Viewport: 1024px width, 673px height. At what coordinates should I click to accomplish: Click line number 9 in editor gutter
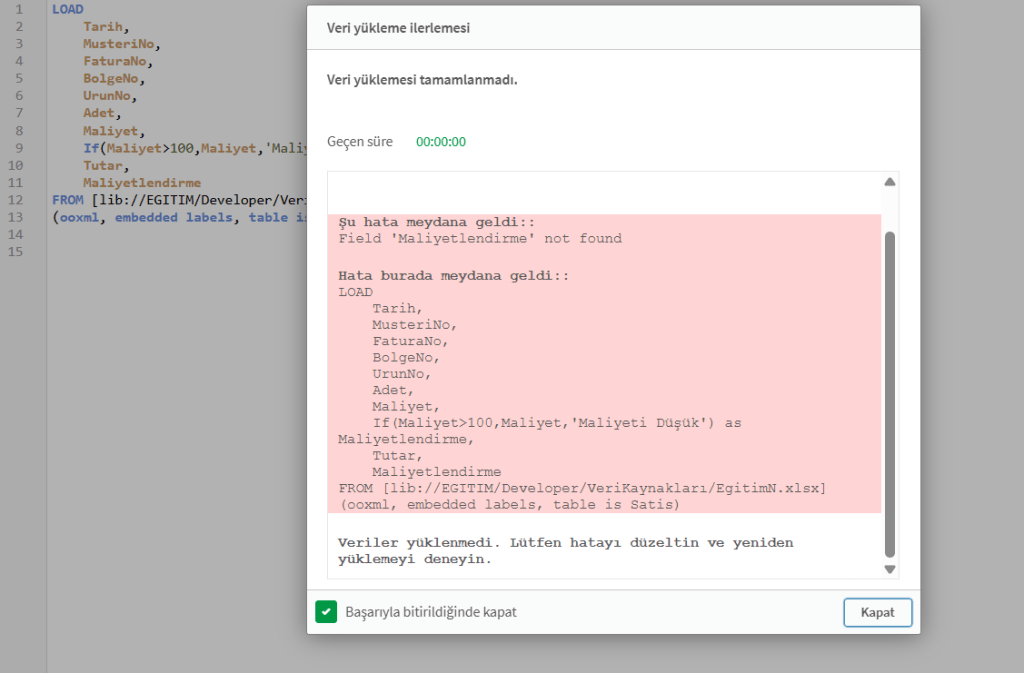pyautogui.click(x=19, y=149)
